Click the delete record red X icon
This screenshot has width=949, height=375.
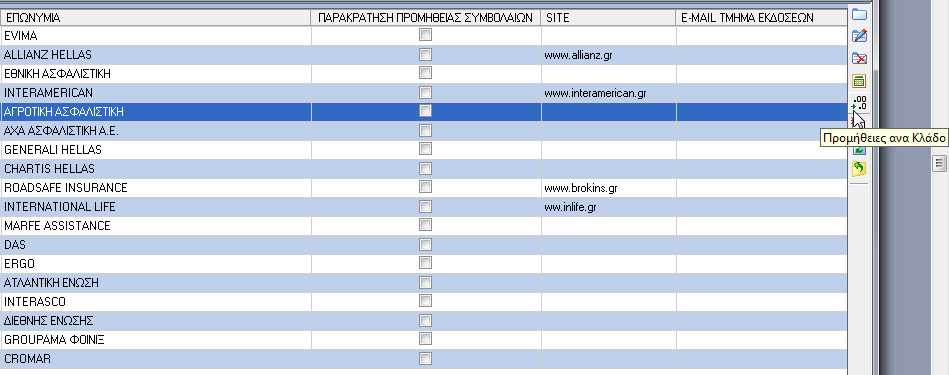point(859,59)
